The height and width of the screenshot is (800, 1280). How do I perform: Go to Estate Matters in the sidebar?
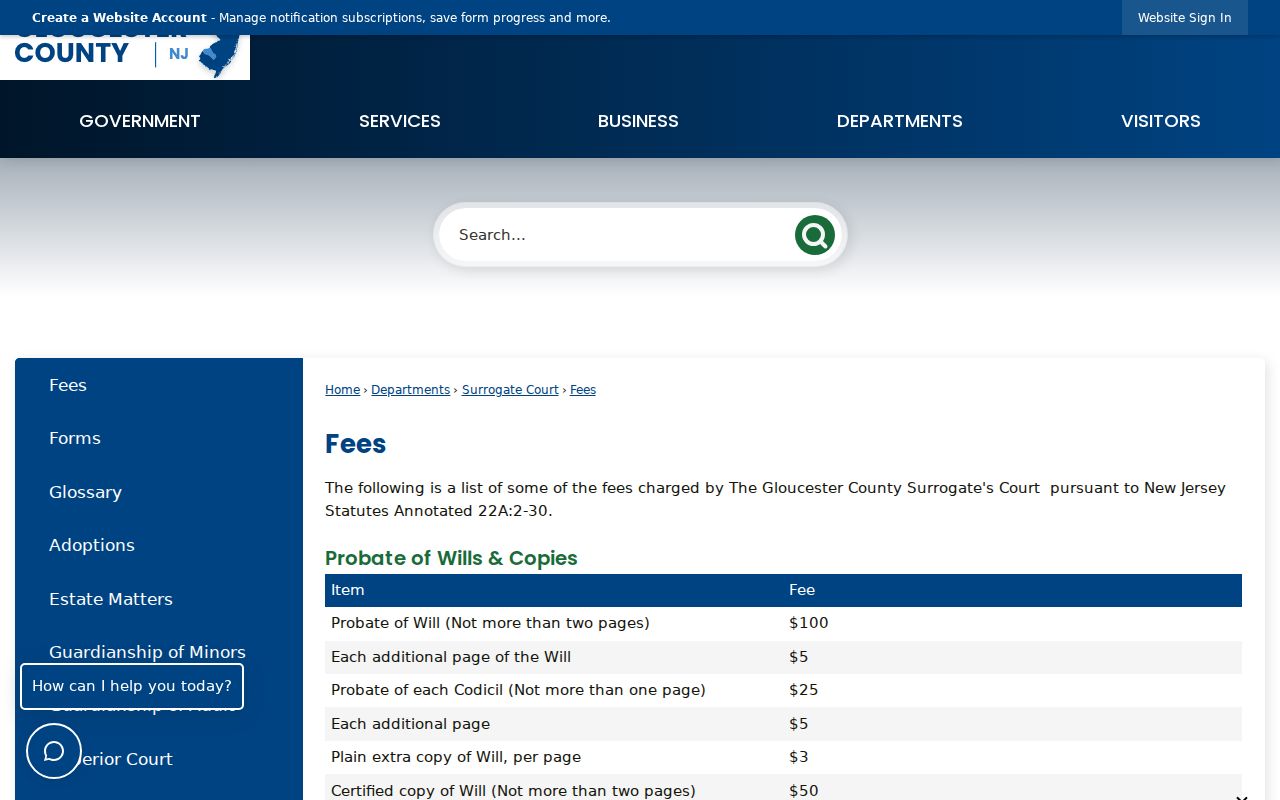111,599
